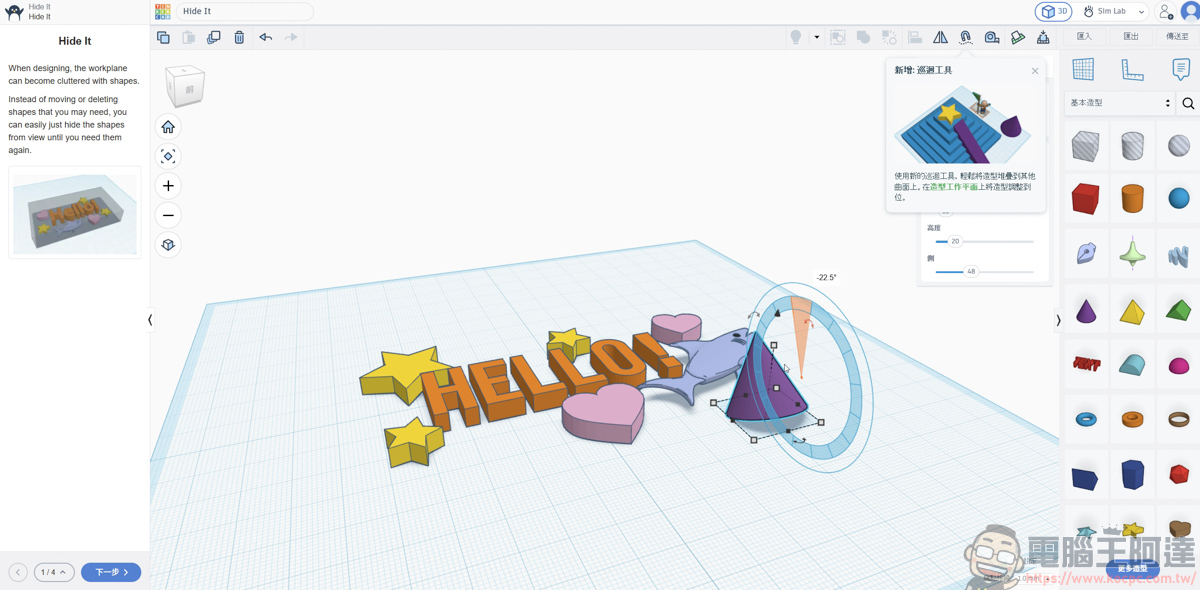Go to previous lesson step arrow
The height and width of the screenshot is (590, 1200).
(18, 572)
